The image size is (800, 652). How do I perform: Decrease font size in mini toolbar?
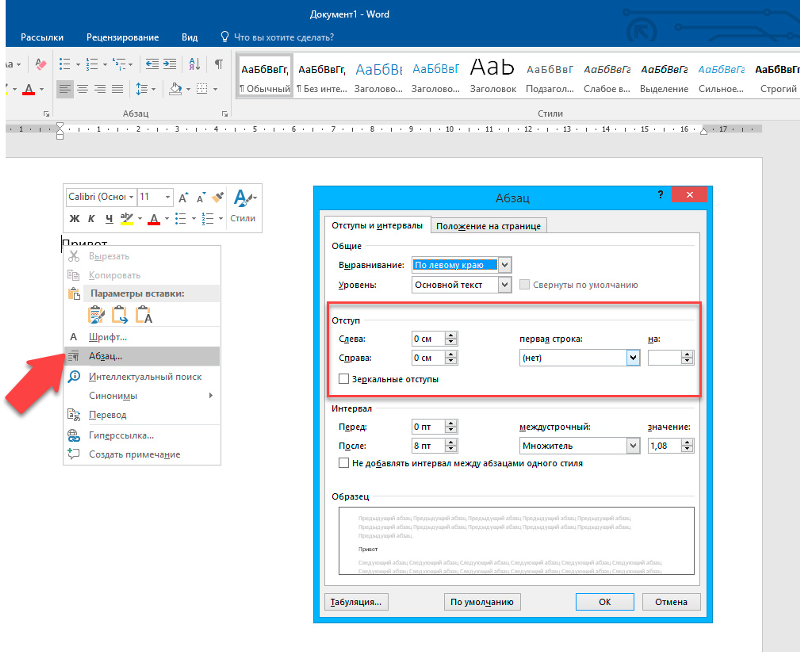coord(201,197)
